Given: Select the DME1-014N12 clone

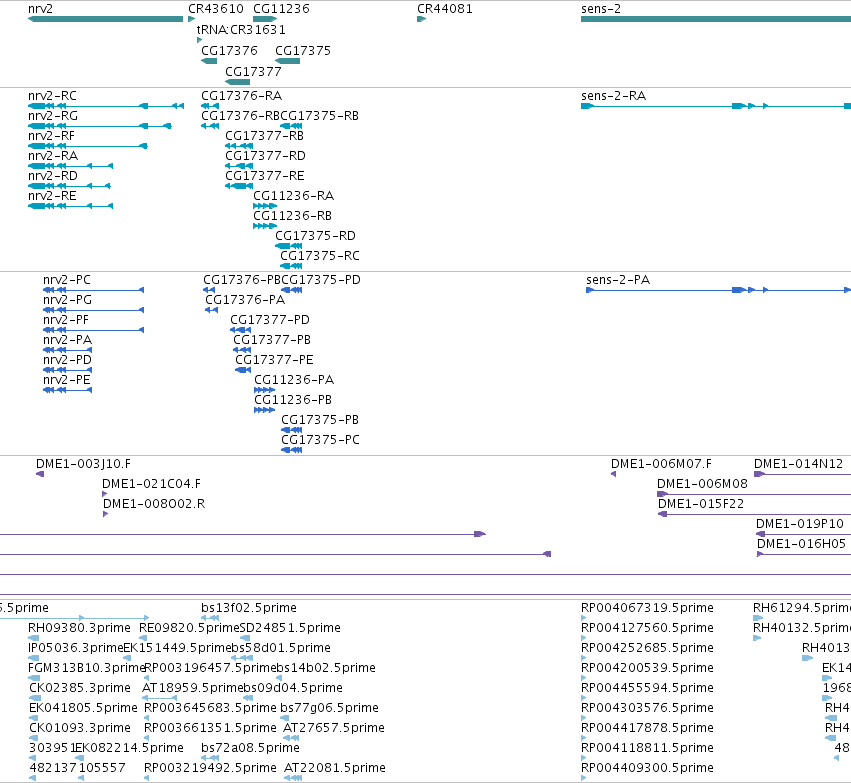Looking at the screenshot, I should coord(798,464).
